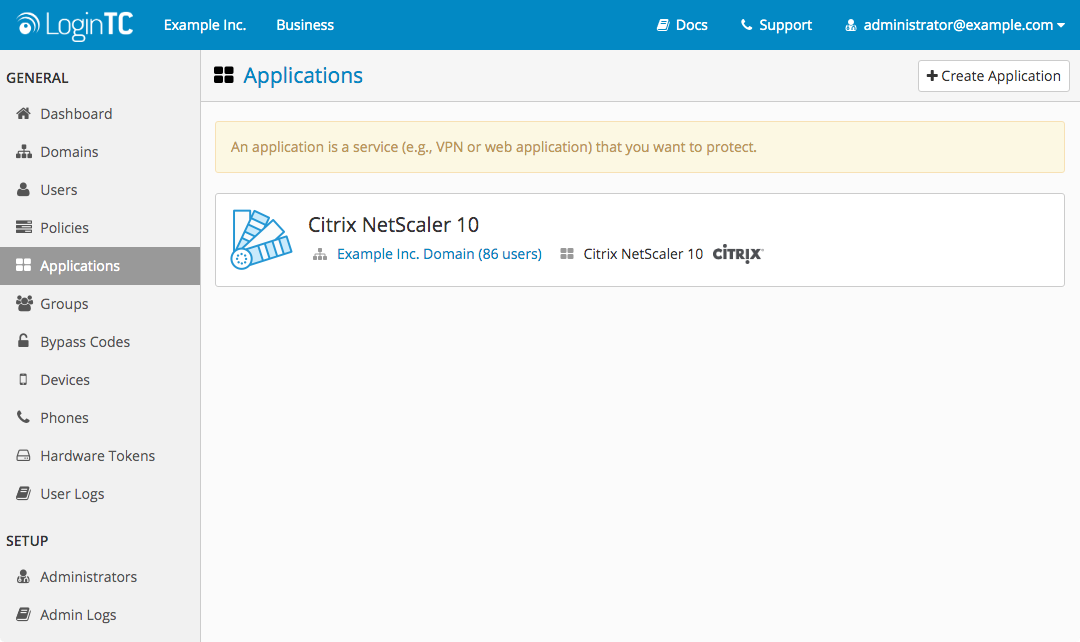Click the Create Application button
Screen dimensions: 1080x642
point(993,76)
